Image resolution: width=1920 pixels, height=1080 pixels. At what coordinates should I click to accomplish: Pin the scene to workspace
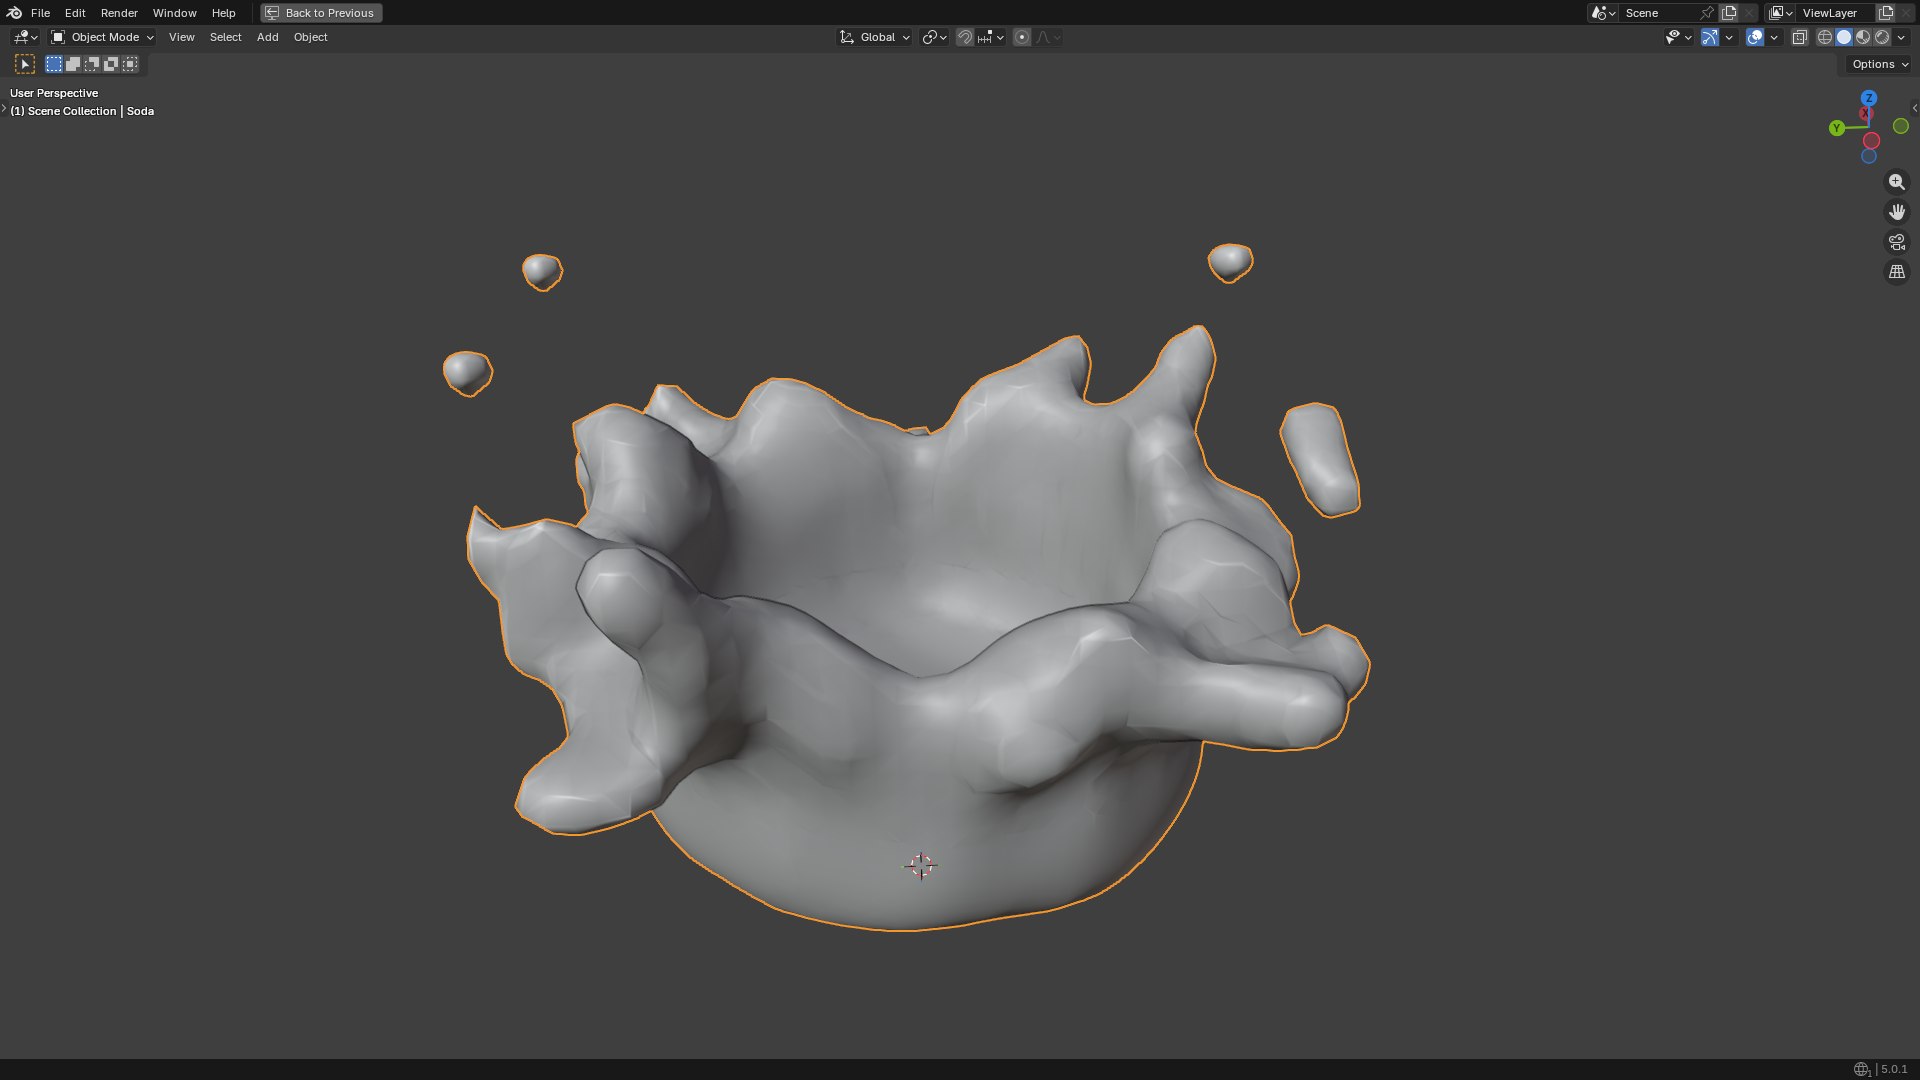point(1707,13)
